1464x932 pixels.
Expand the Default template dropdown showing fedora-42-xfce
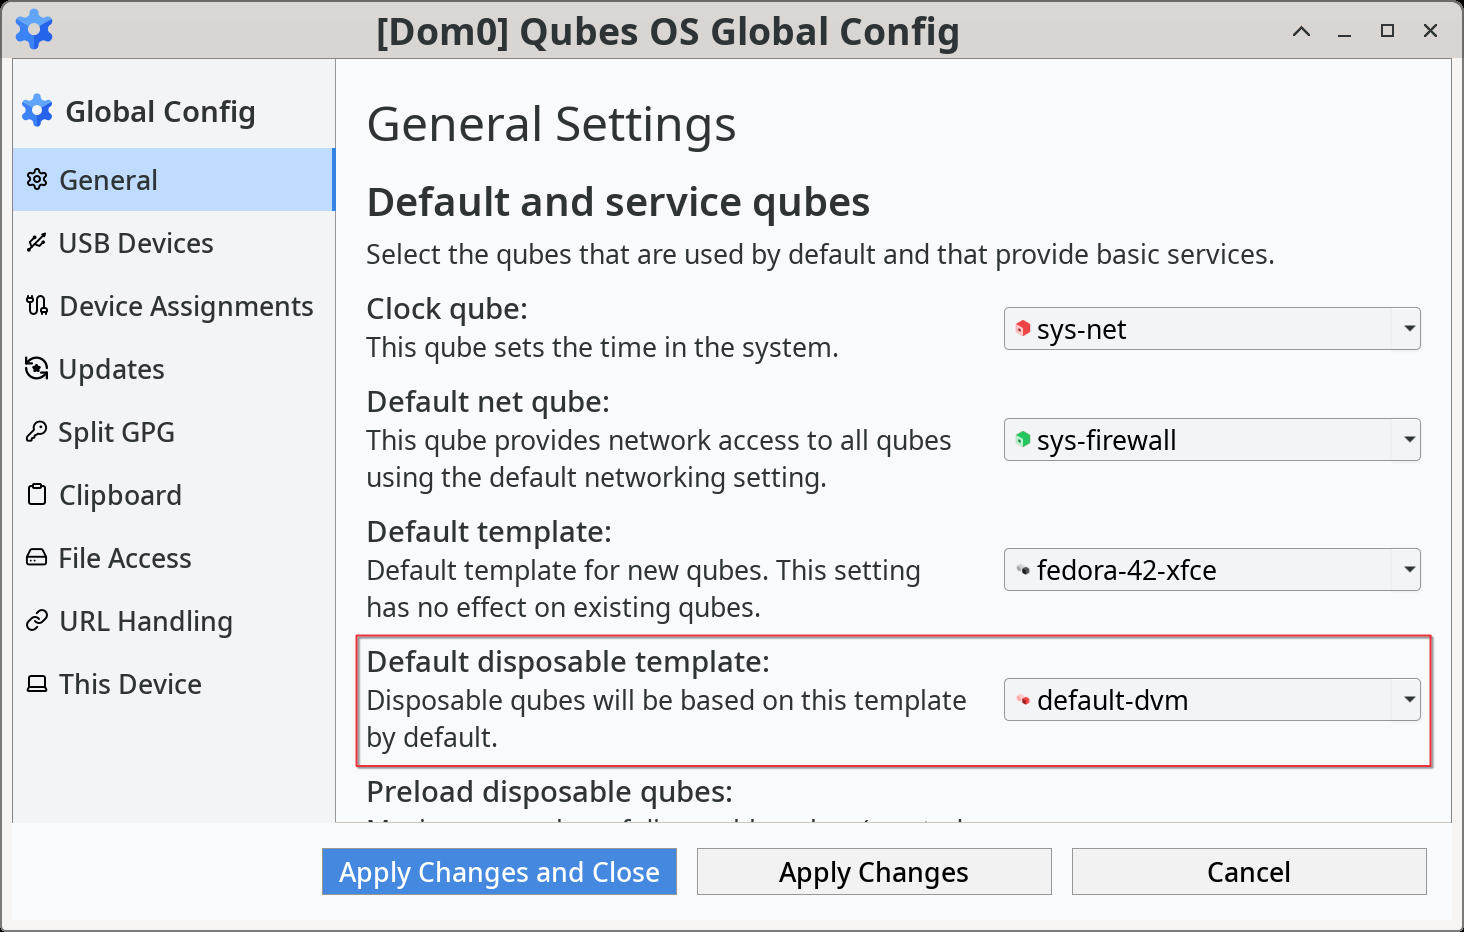(1408, 569)
